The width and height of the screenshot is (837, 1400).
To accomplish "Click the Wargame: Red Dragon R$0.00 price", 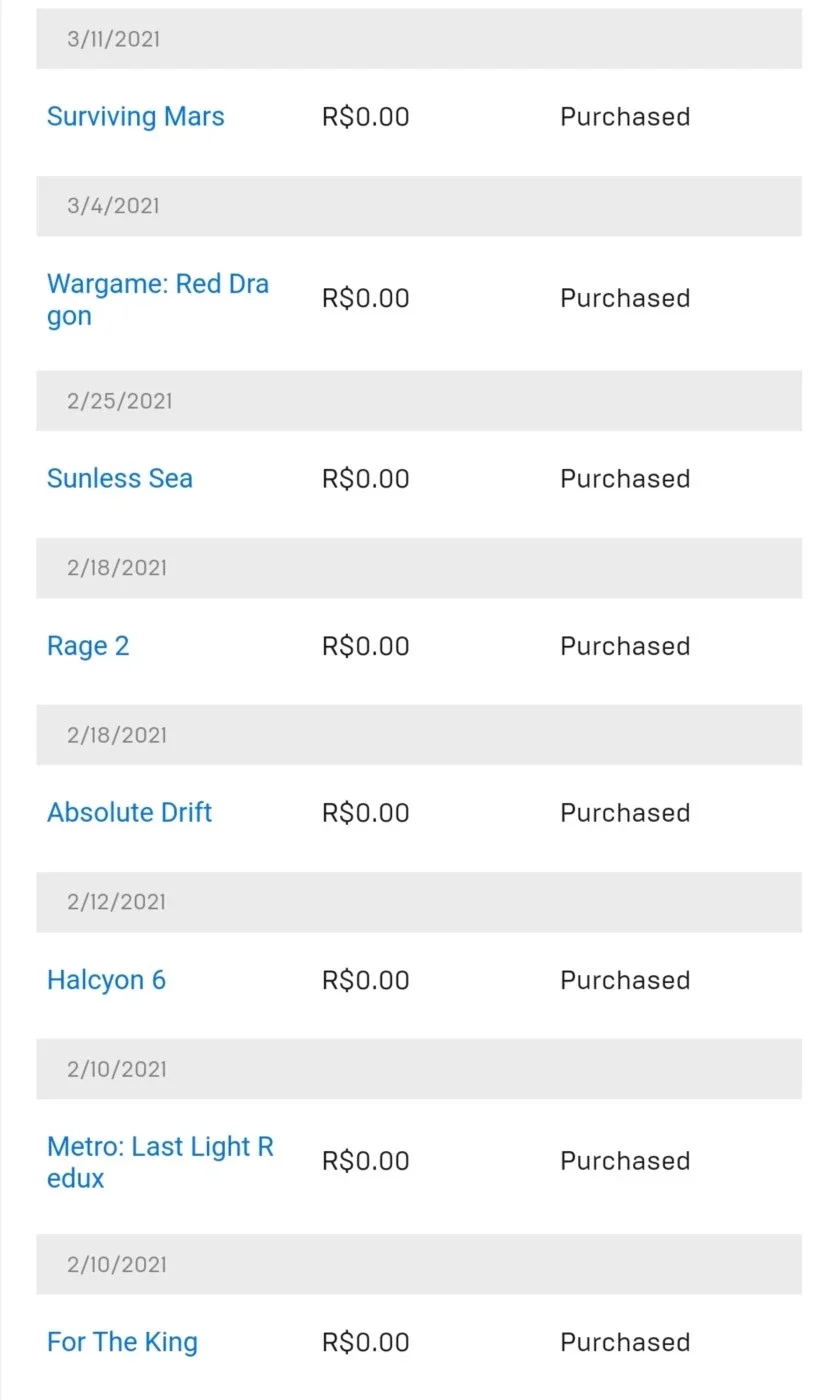I will pyautogui.click(x=365, y=298).
